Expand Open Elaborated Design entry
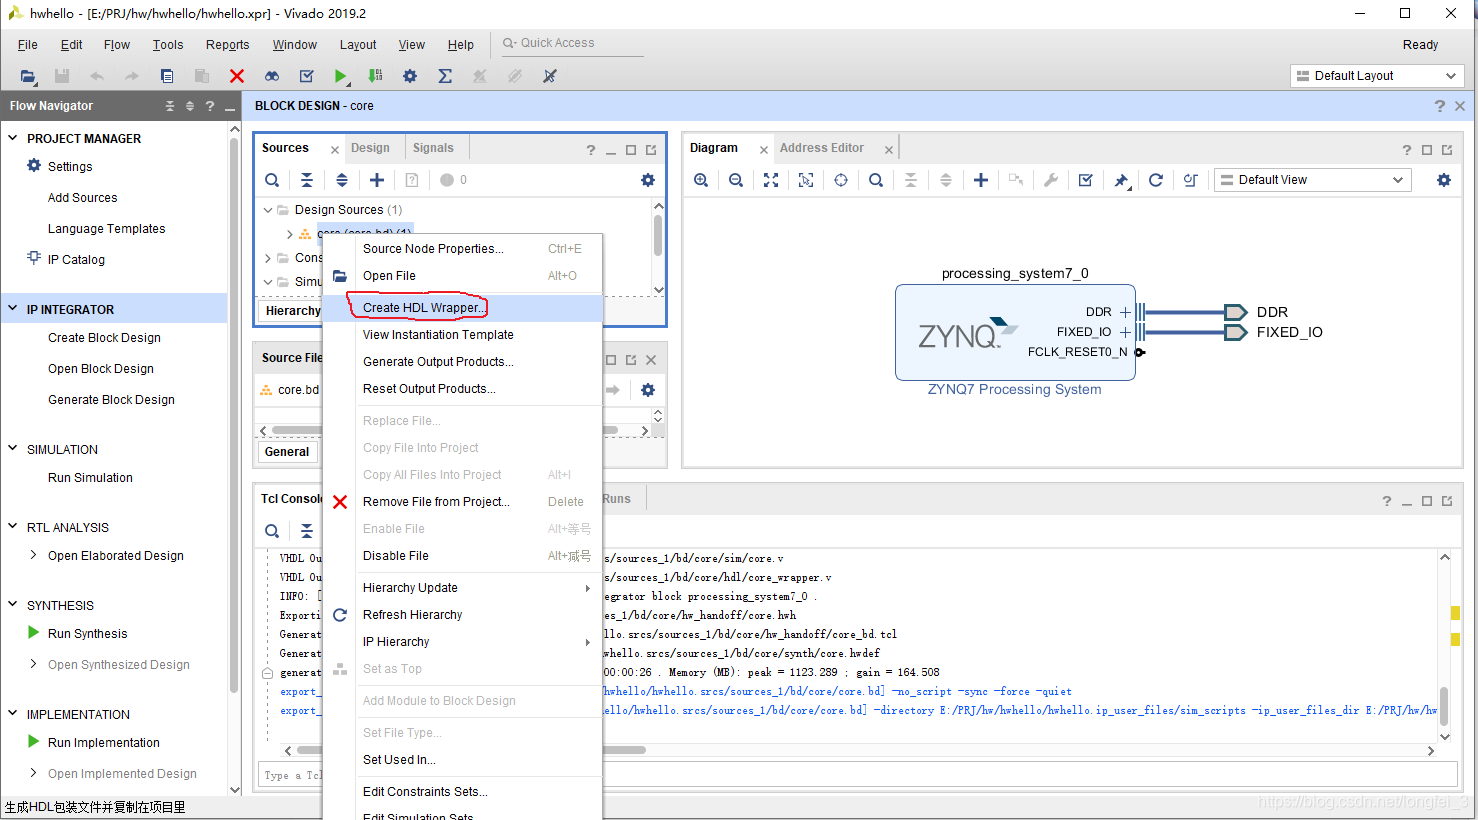1478x820 pixels. click(34, 555)
